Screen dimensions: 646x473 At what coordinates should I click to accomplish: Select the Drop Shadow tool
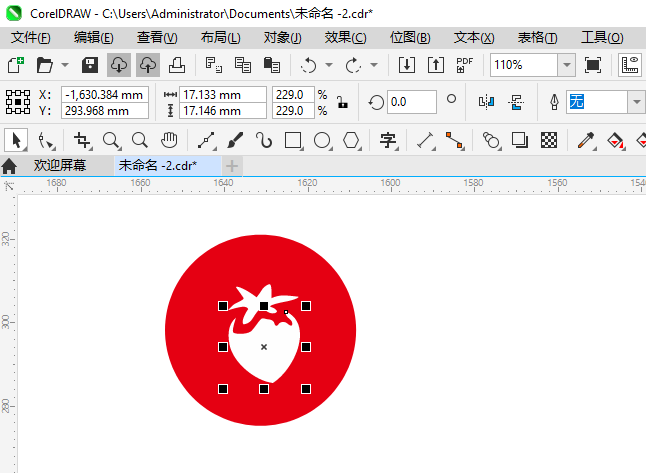click(x=520, y=140)
